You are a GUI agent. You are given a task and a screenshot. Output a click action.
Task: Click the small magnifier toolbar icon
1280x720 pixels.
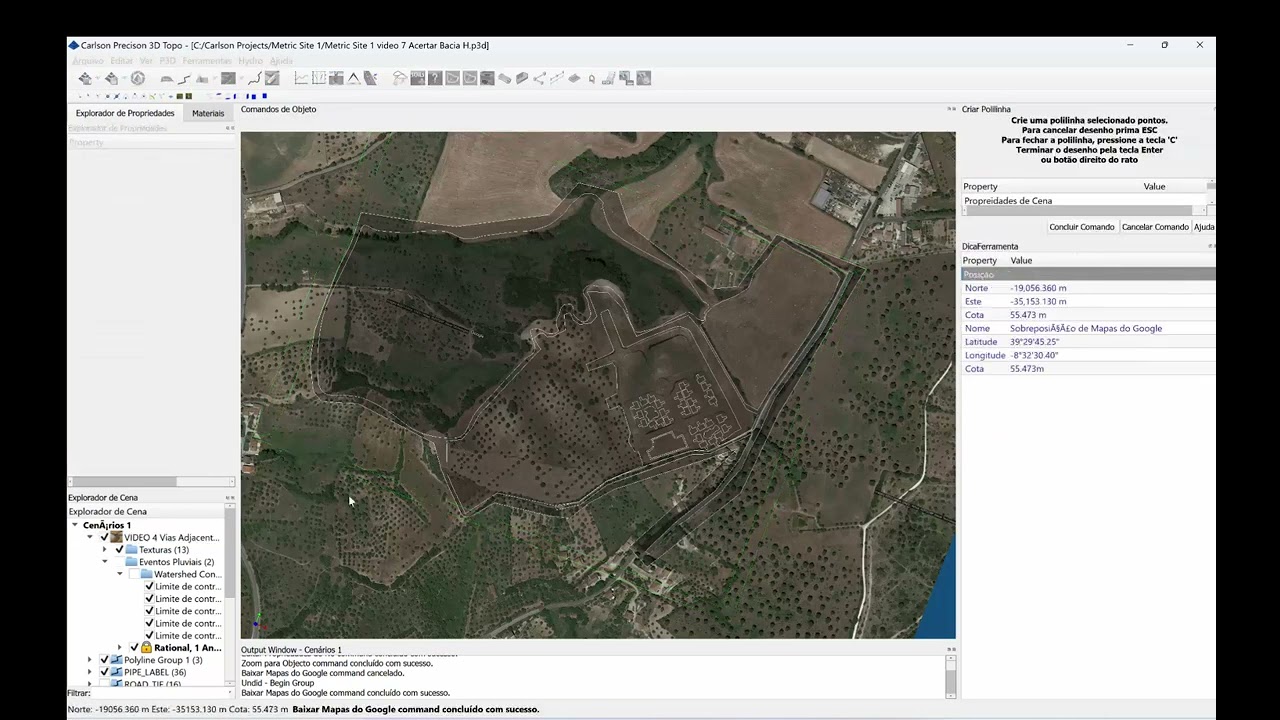coord(592,79)
